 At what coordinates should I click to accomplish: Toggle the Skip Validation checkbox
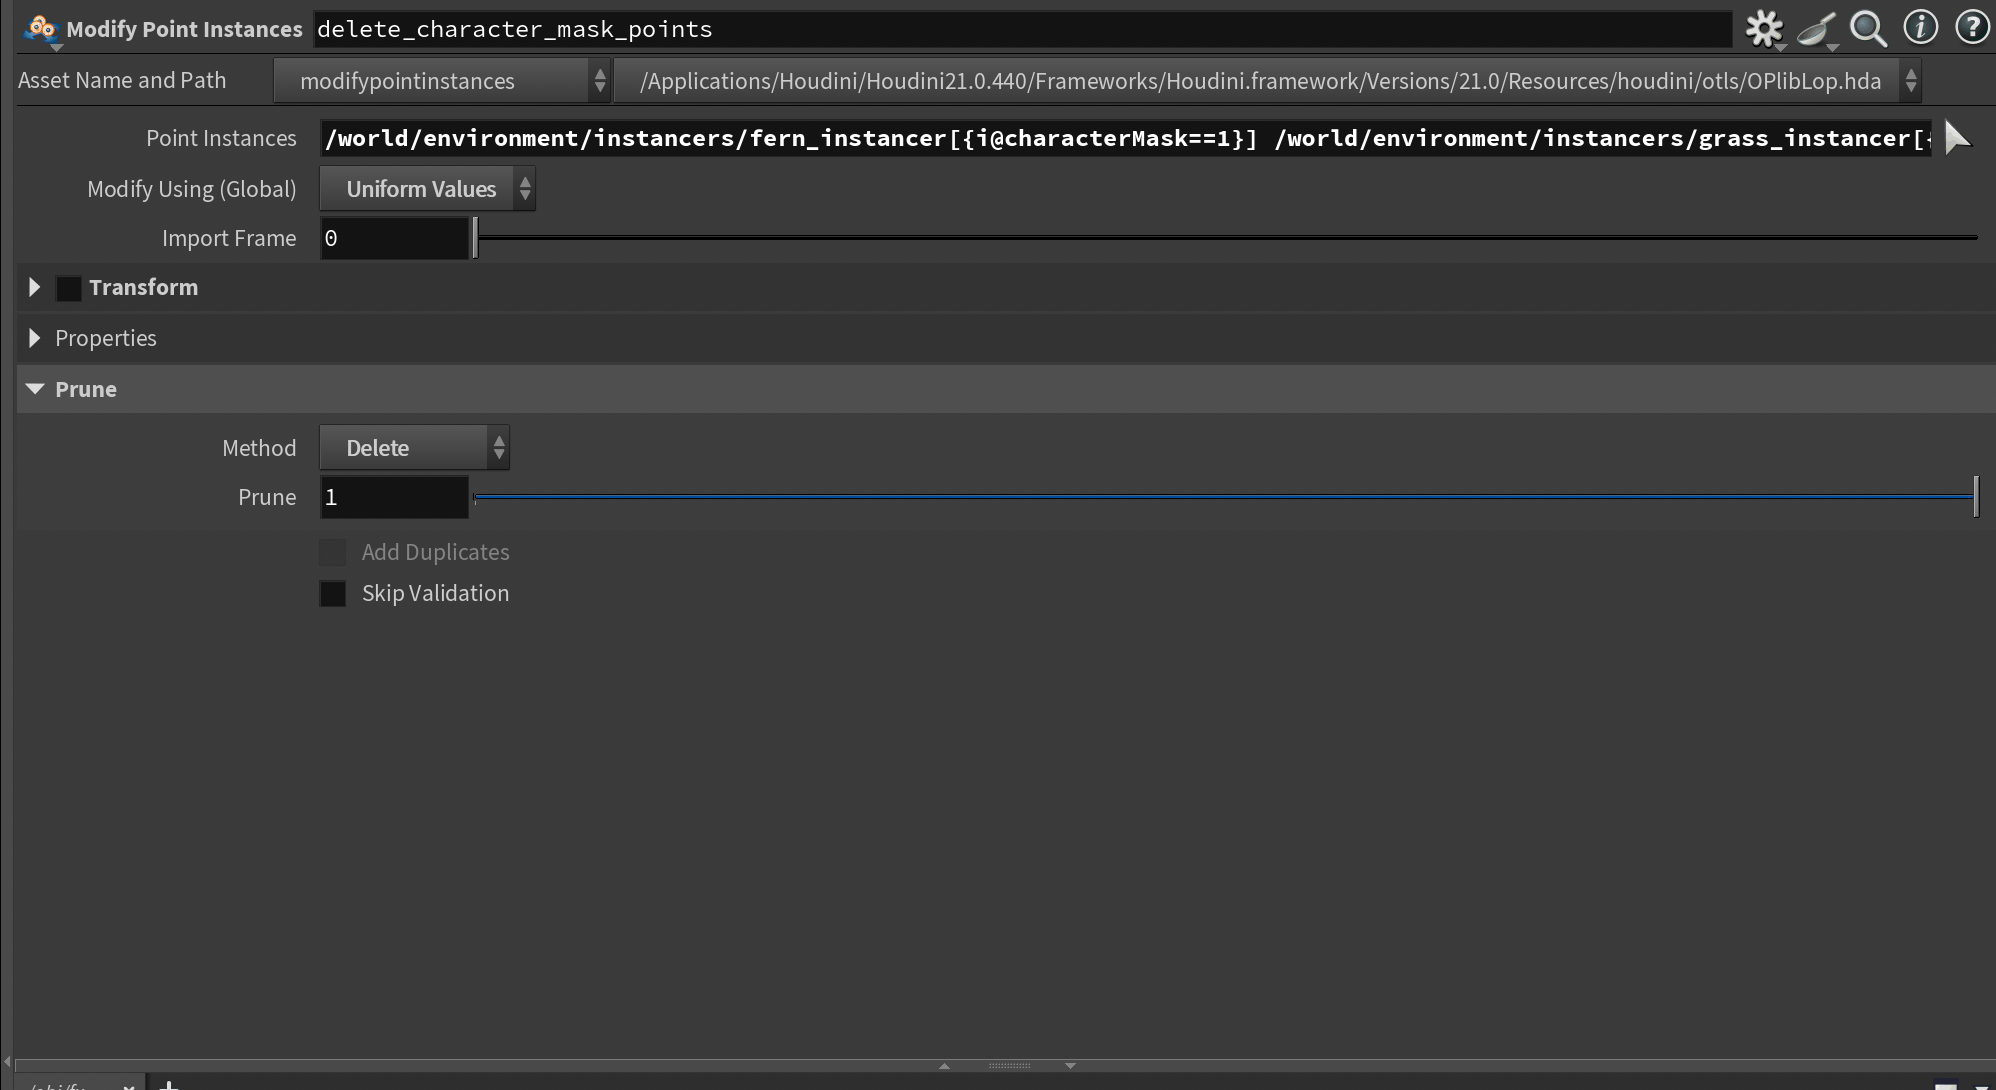333,593
